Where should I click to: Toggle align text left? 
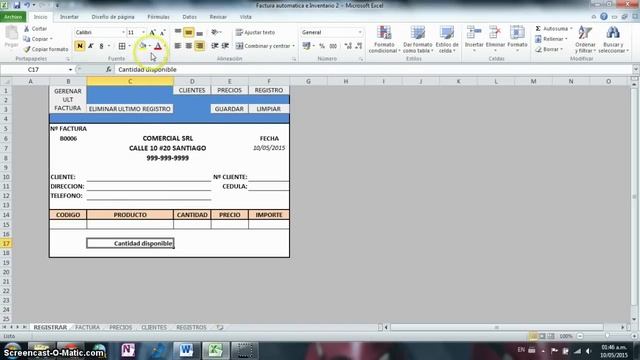[x=178, y=46]
